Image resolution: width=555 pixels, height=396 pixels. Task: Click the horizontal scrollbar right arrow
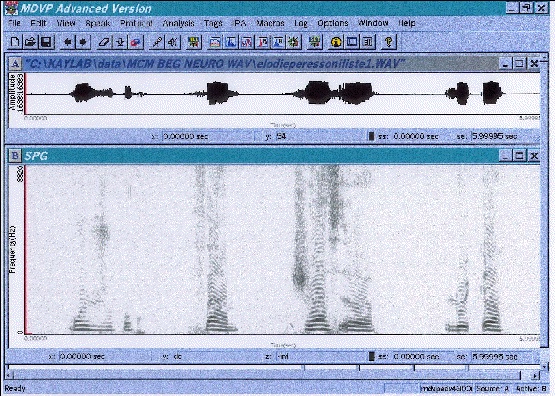[x=535, y=375]
